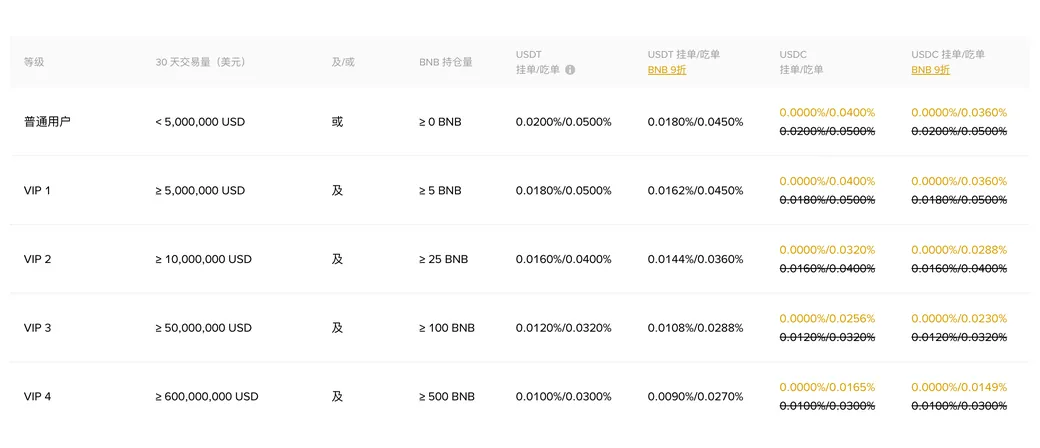The width and height of the screenshot is (1040, 448).
Task: Select the 普通用户 level label
Action: pyautogui.click(x=46, y=122)
